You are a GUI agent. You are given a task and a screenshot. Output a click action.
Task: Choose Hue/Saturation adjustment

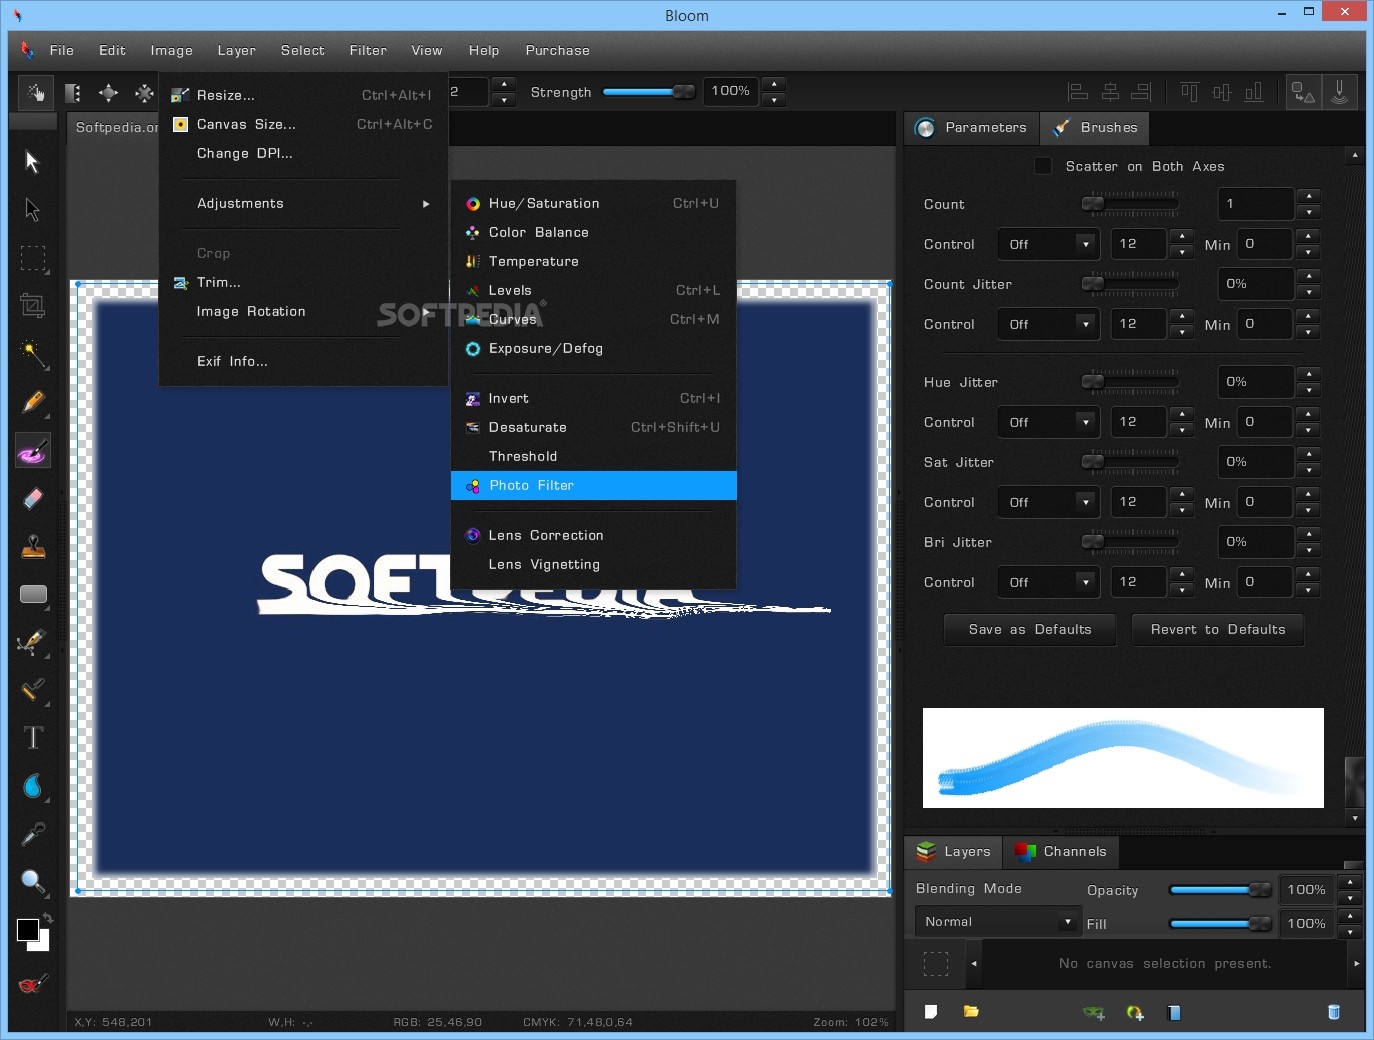coord(594,203)
